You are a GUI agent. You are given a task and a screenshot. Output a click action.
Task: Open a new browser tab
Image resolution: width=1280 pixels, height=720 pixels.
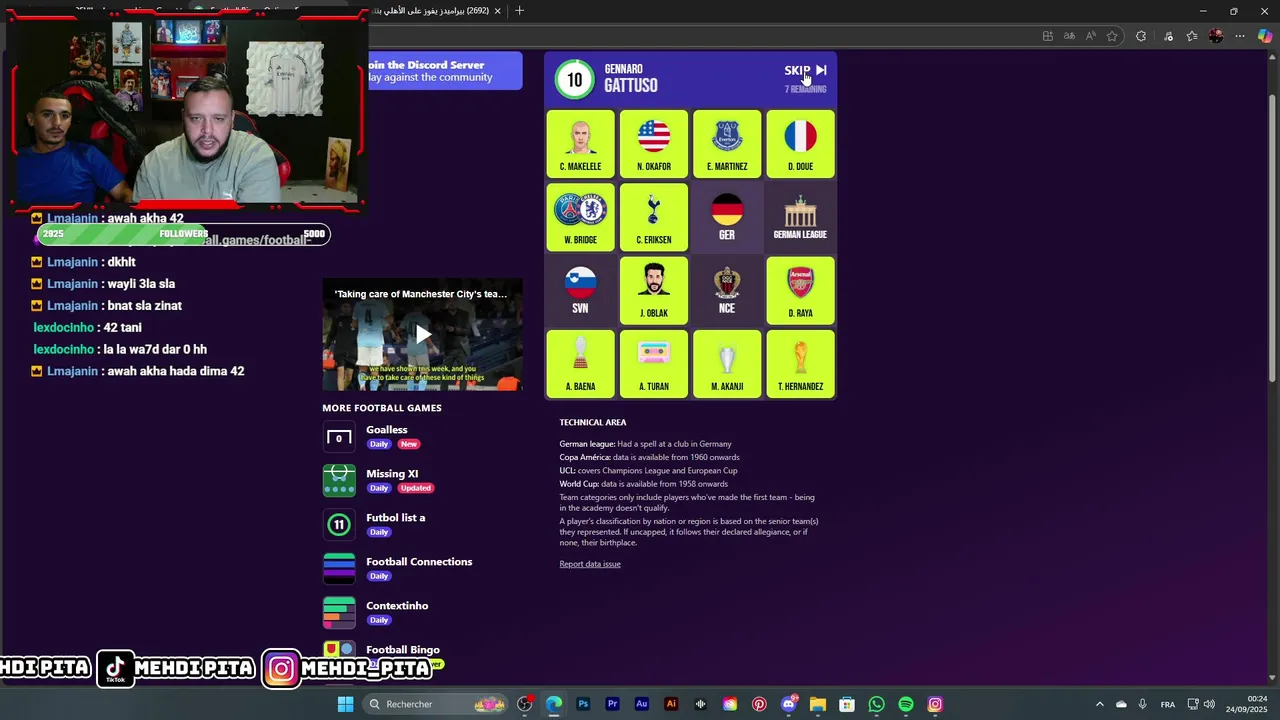[x=519, y=11]
